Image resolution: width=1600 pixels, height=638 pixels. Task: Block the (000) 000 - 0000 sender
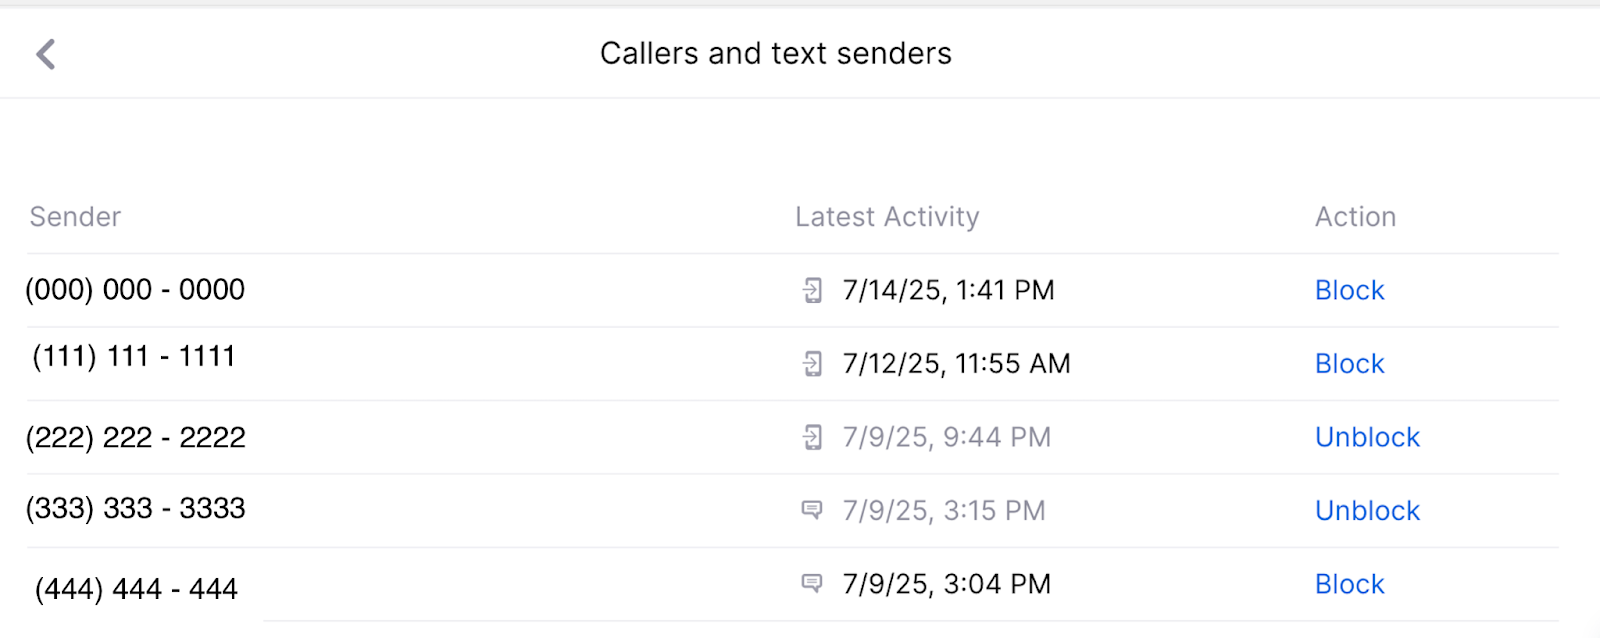click(x=1349, y=291)
